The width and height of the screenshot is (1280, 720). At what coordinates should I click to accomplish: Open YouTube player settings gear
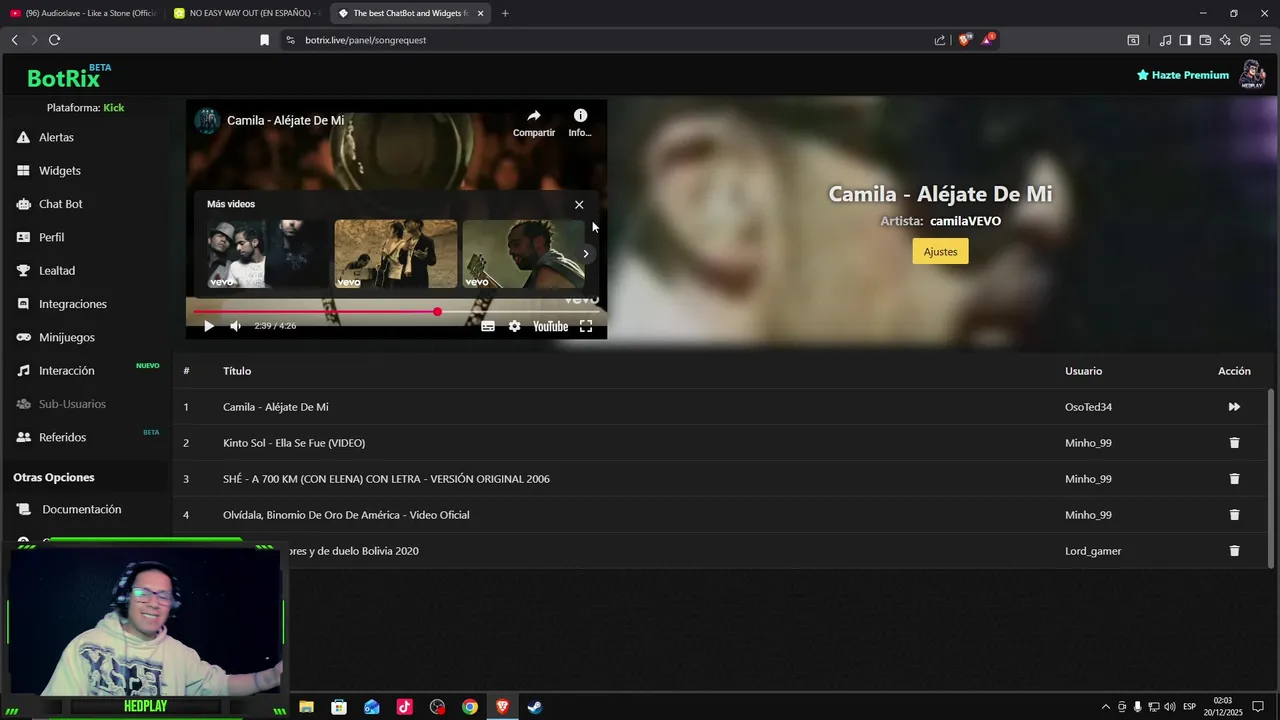click(514, 326)
